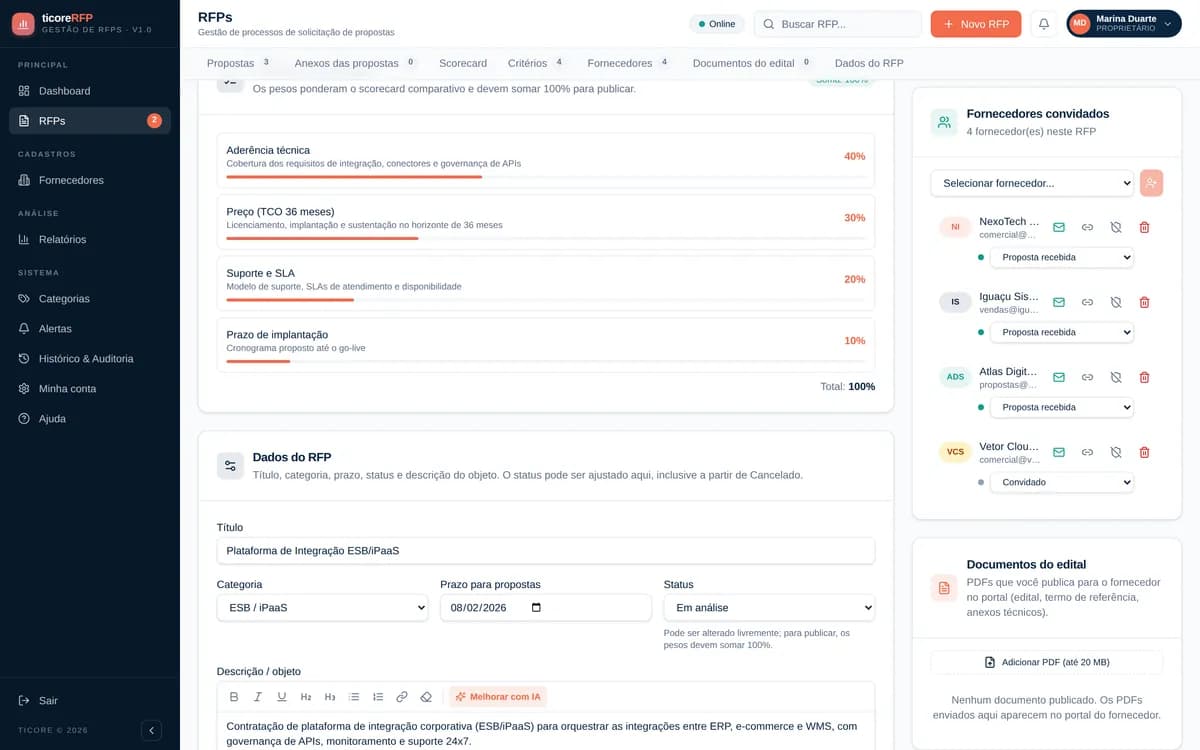Click the Buscar RFP search field
This screenshot has height=750, width=1200.
838,24
